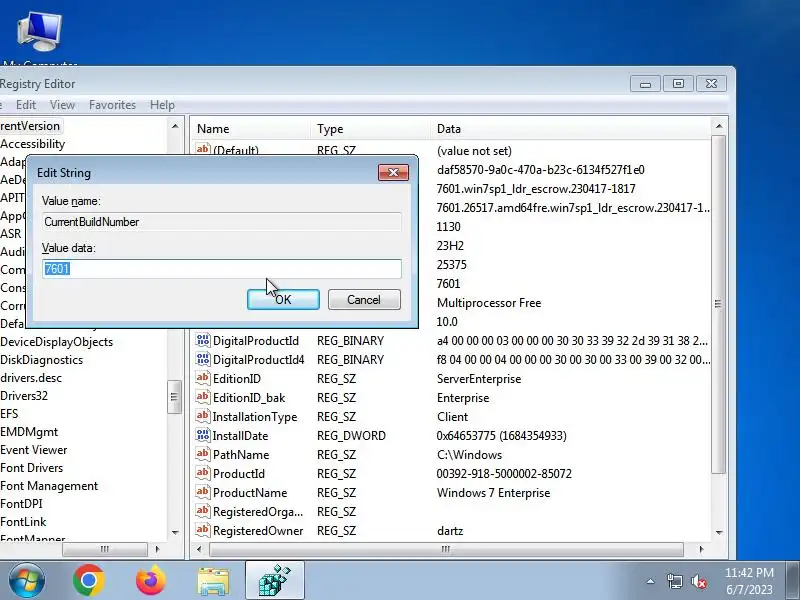This screenshot has height=600, width=800.
Task: Select the FontDPI key
Action: click(21, 504)
